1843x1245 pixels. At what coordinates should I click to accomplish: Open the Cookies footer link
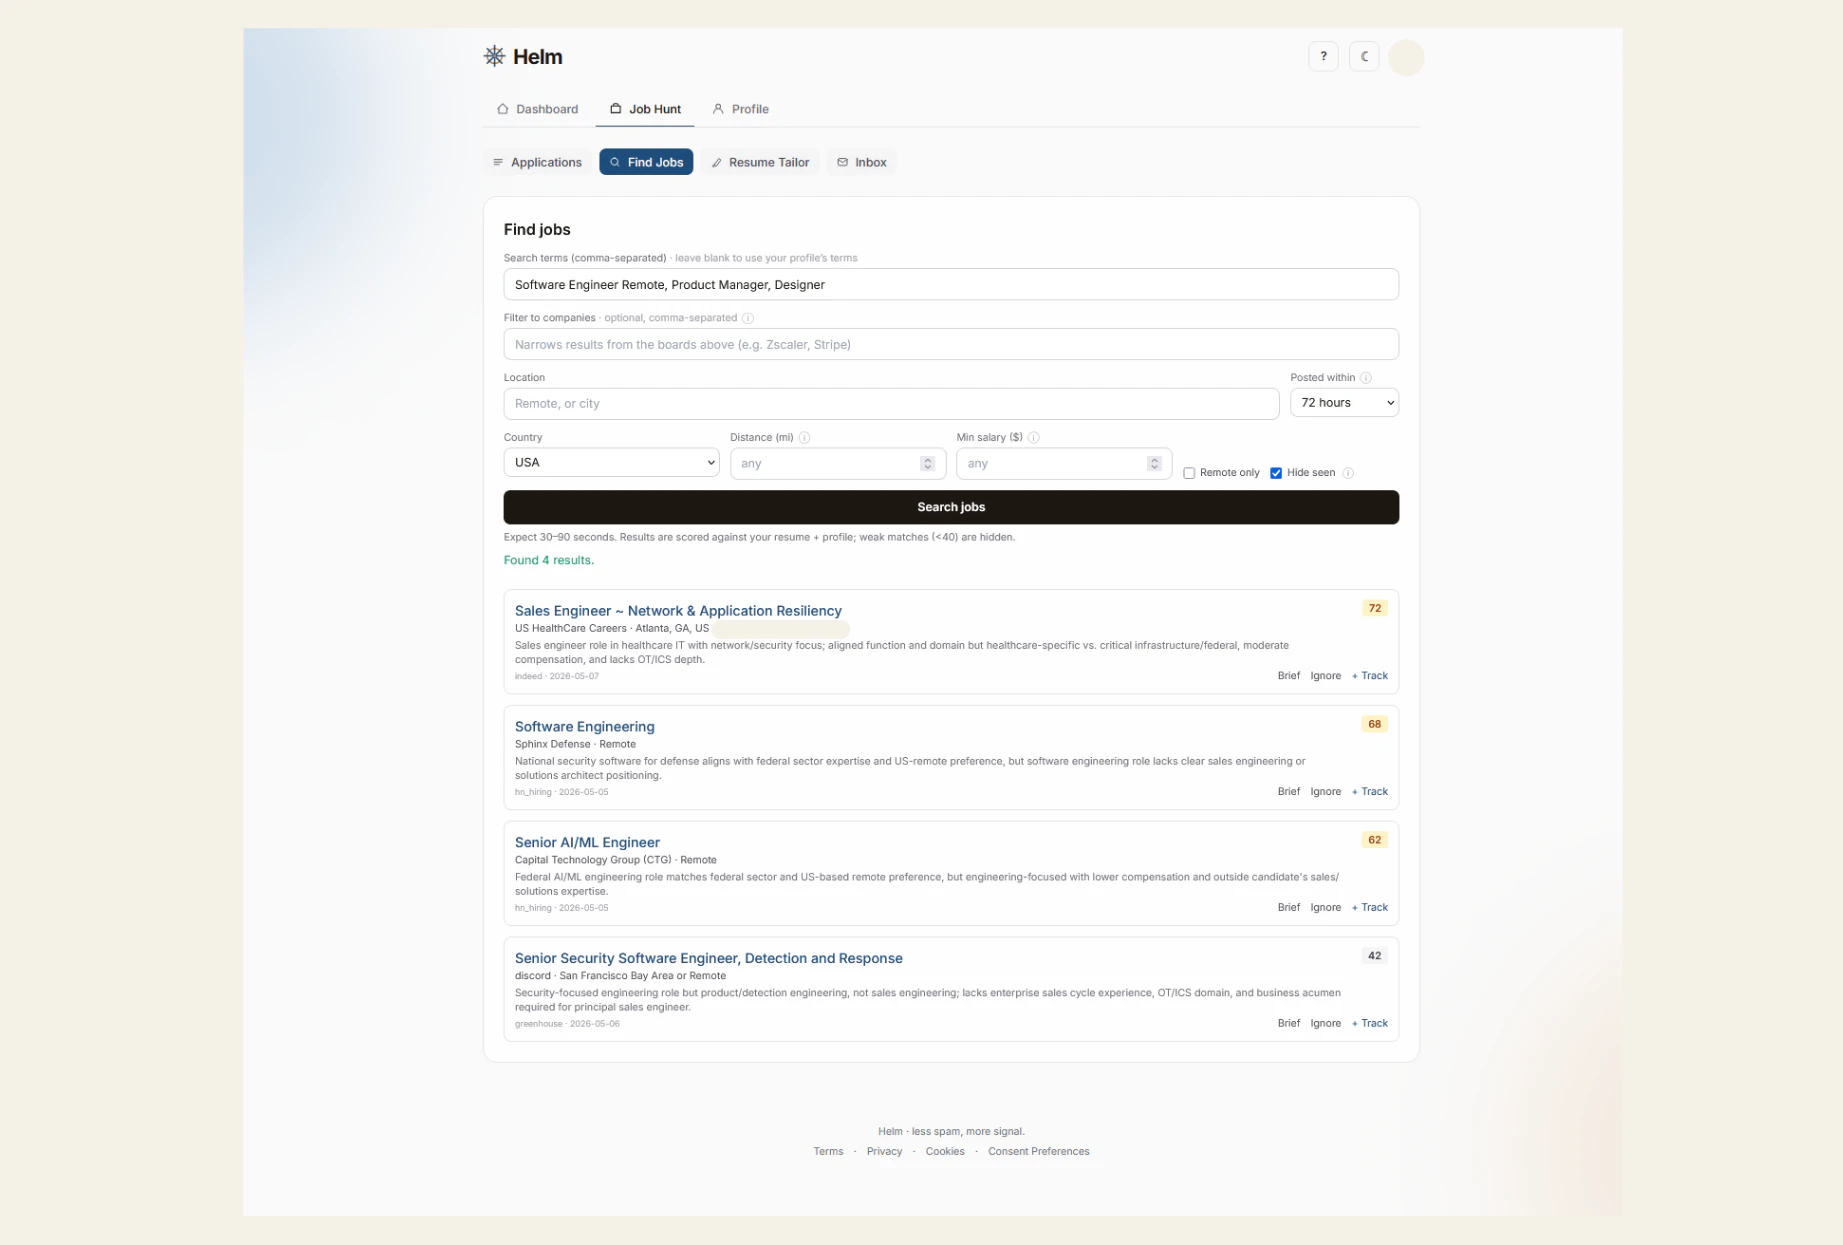[x=945, y=1152]
